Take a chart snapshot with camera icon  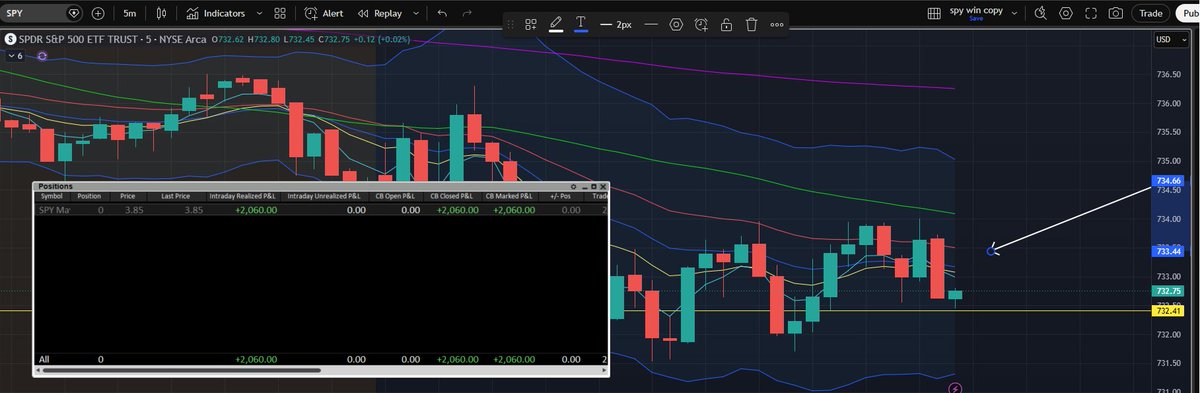coord(1115,13)
